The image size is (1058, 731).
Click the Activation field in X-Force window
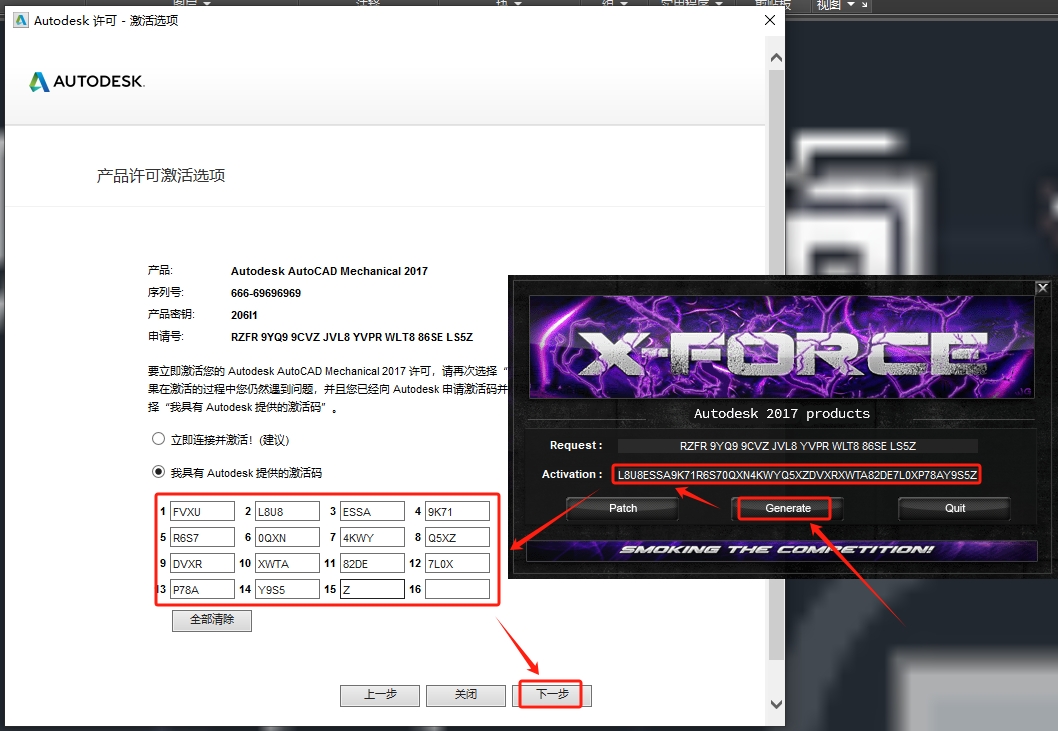tap(797, 475)
